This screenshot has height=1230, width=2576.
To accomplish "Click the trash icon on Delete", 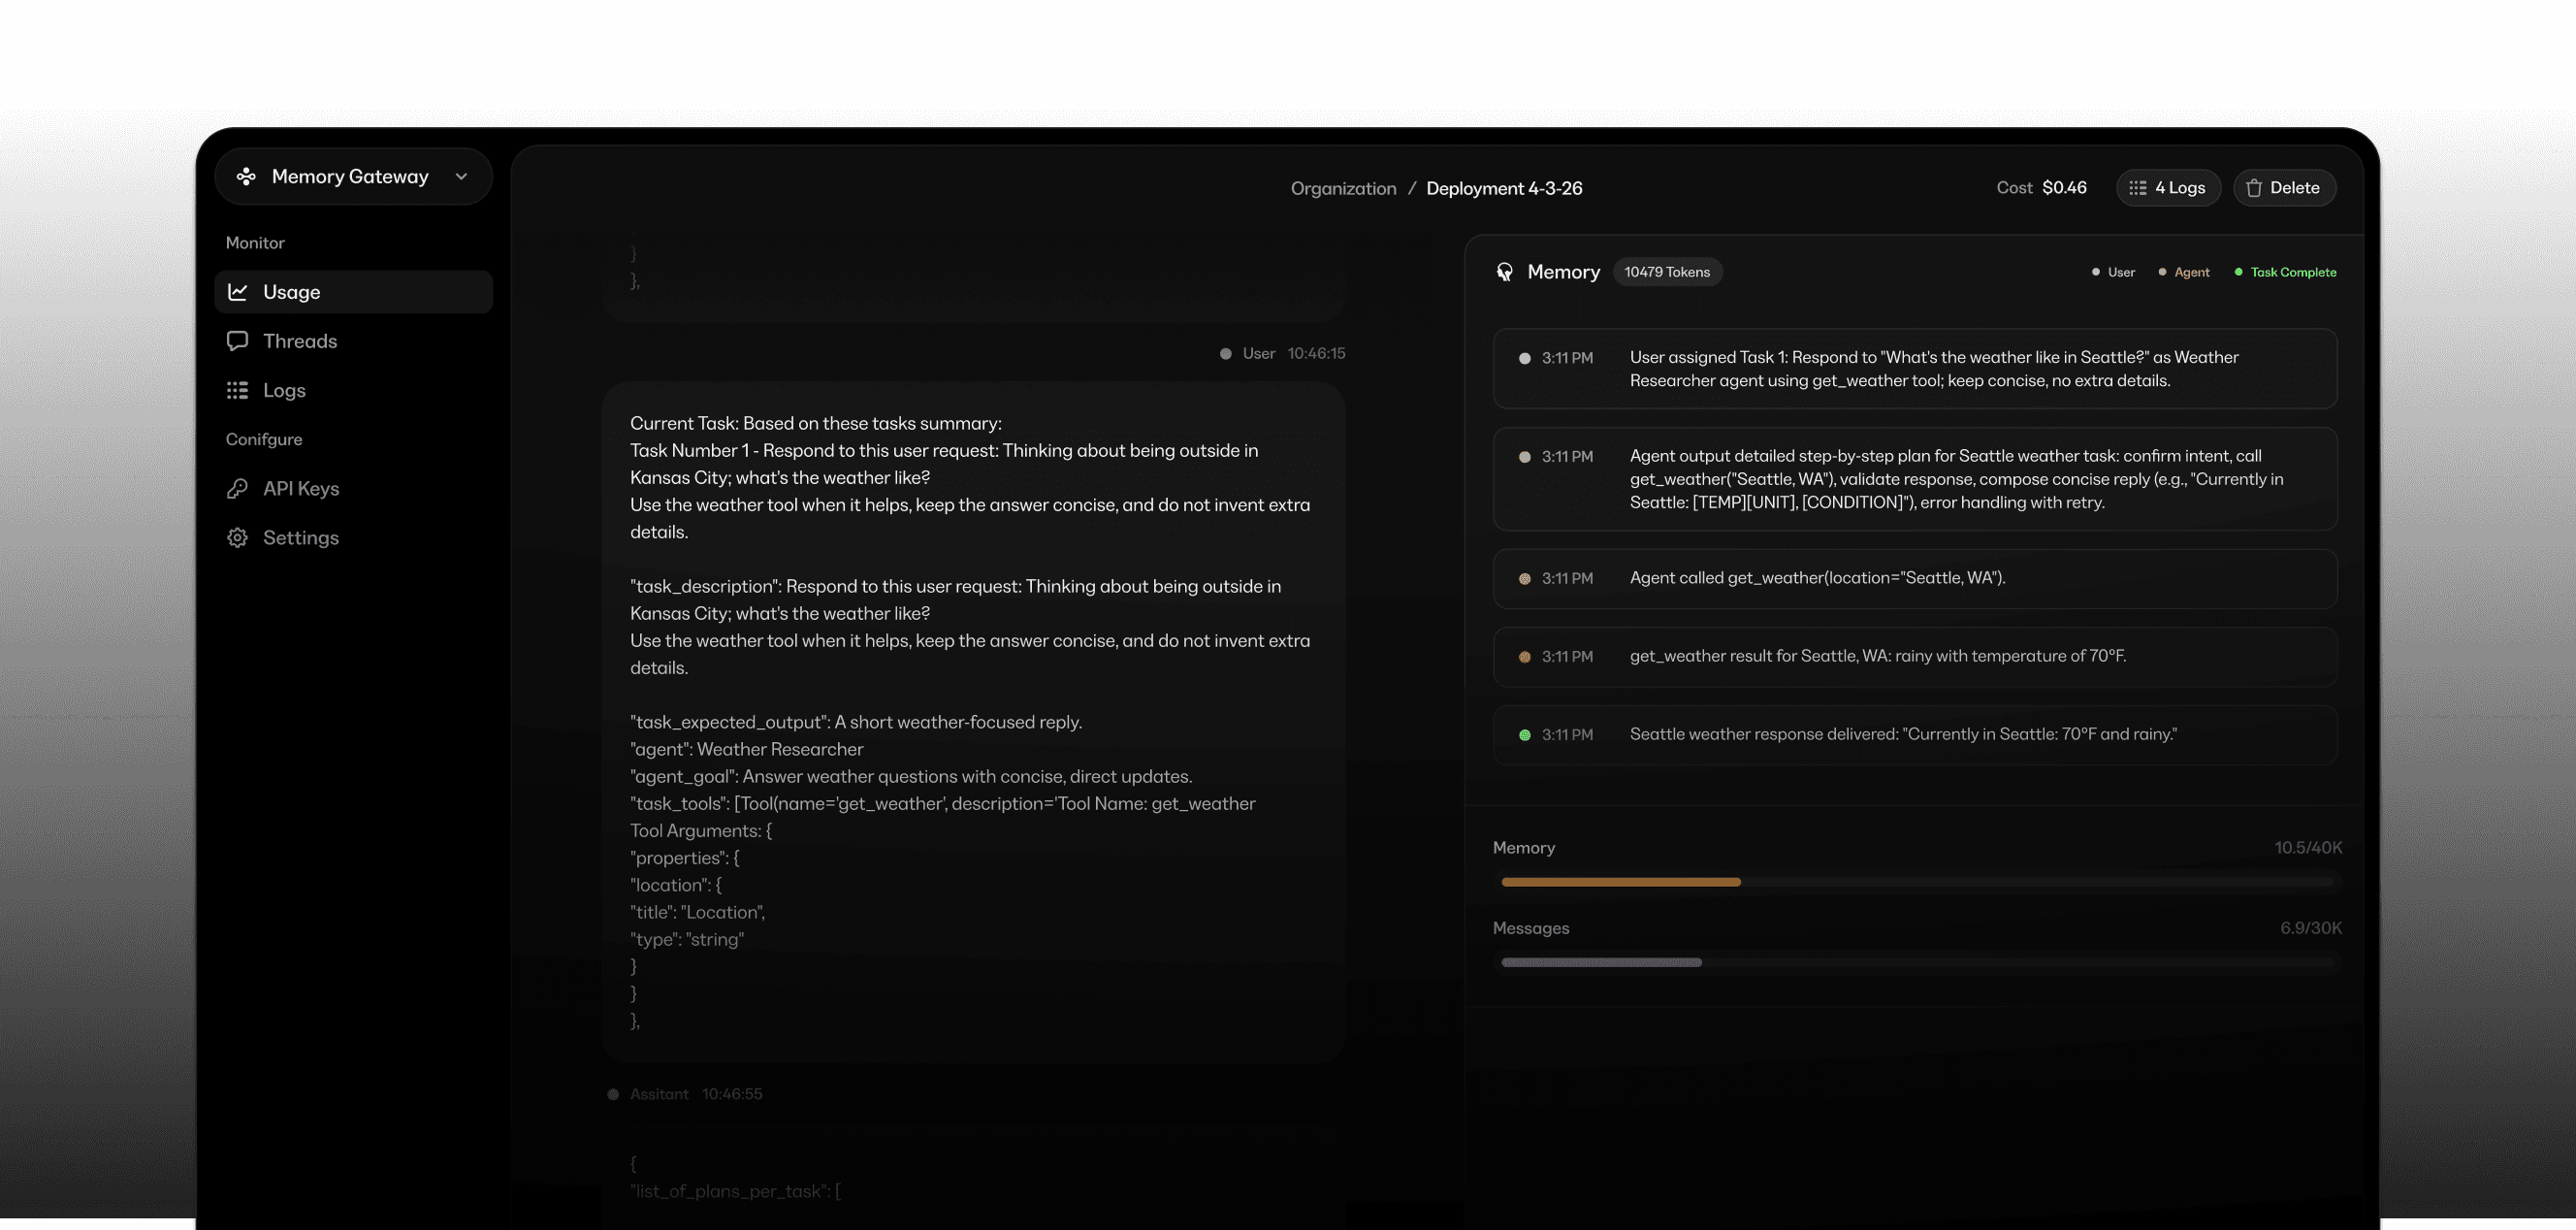I will coord(2254,188).
